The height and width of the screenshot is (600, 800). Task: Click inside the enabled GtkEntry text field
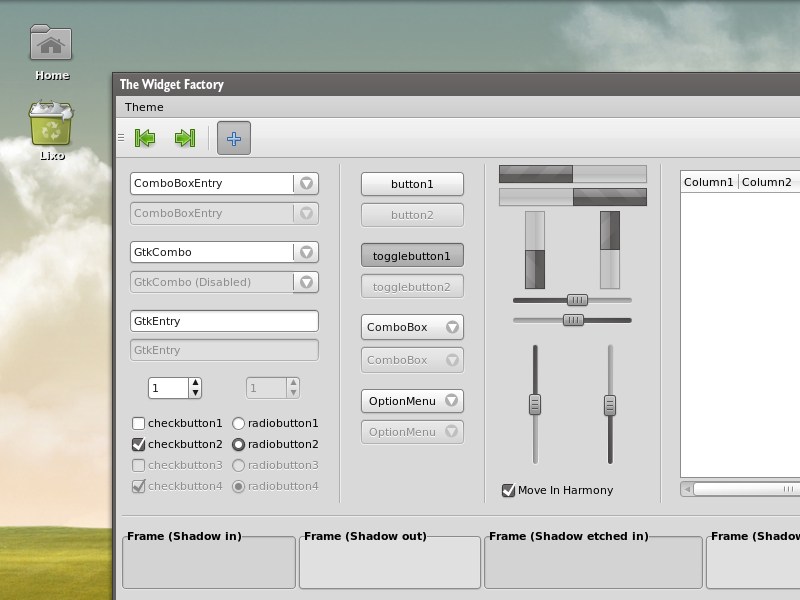(x=224, y=321)
